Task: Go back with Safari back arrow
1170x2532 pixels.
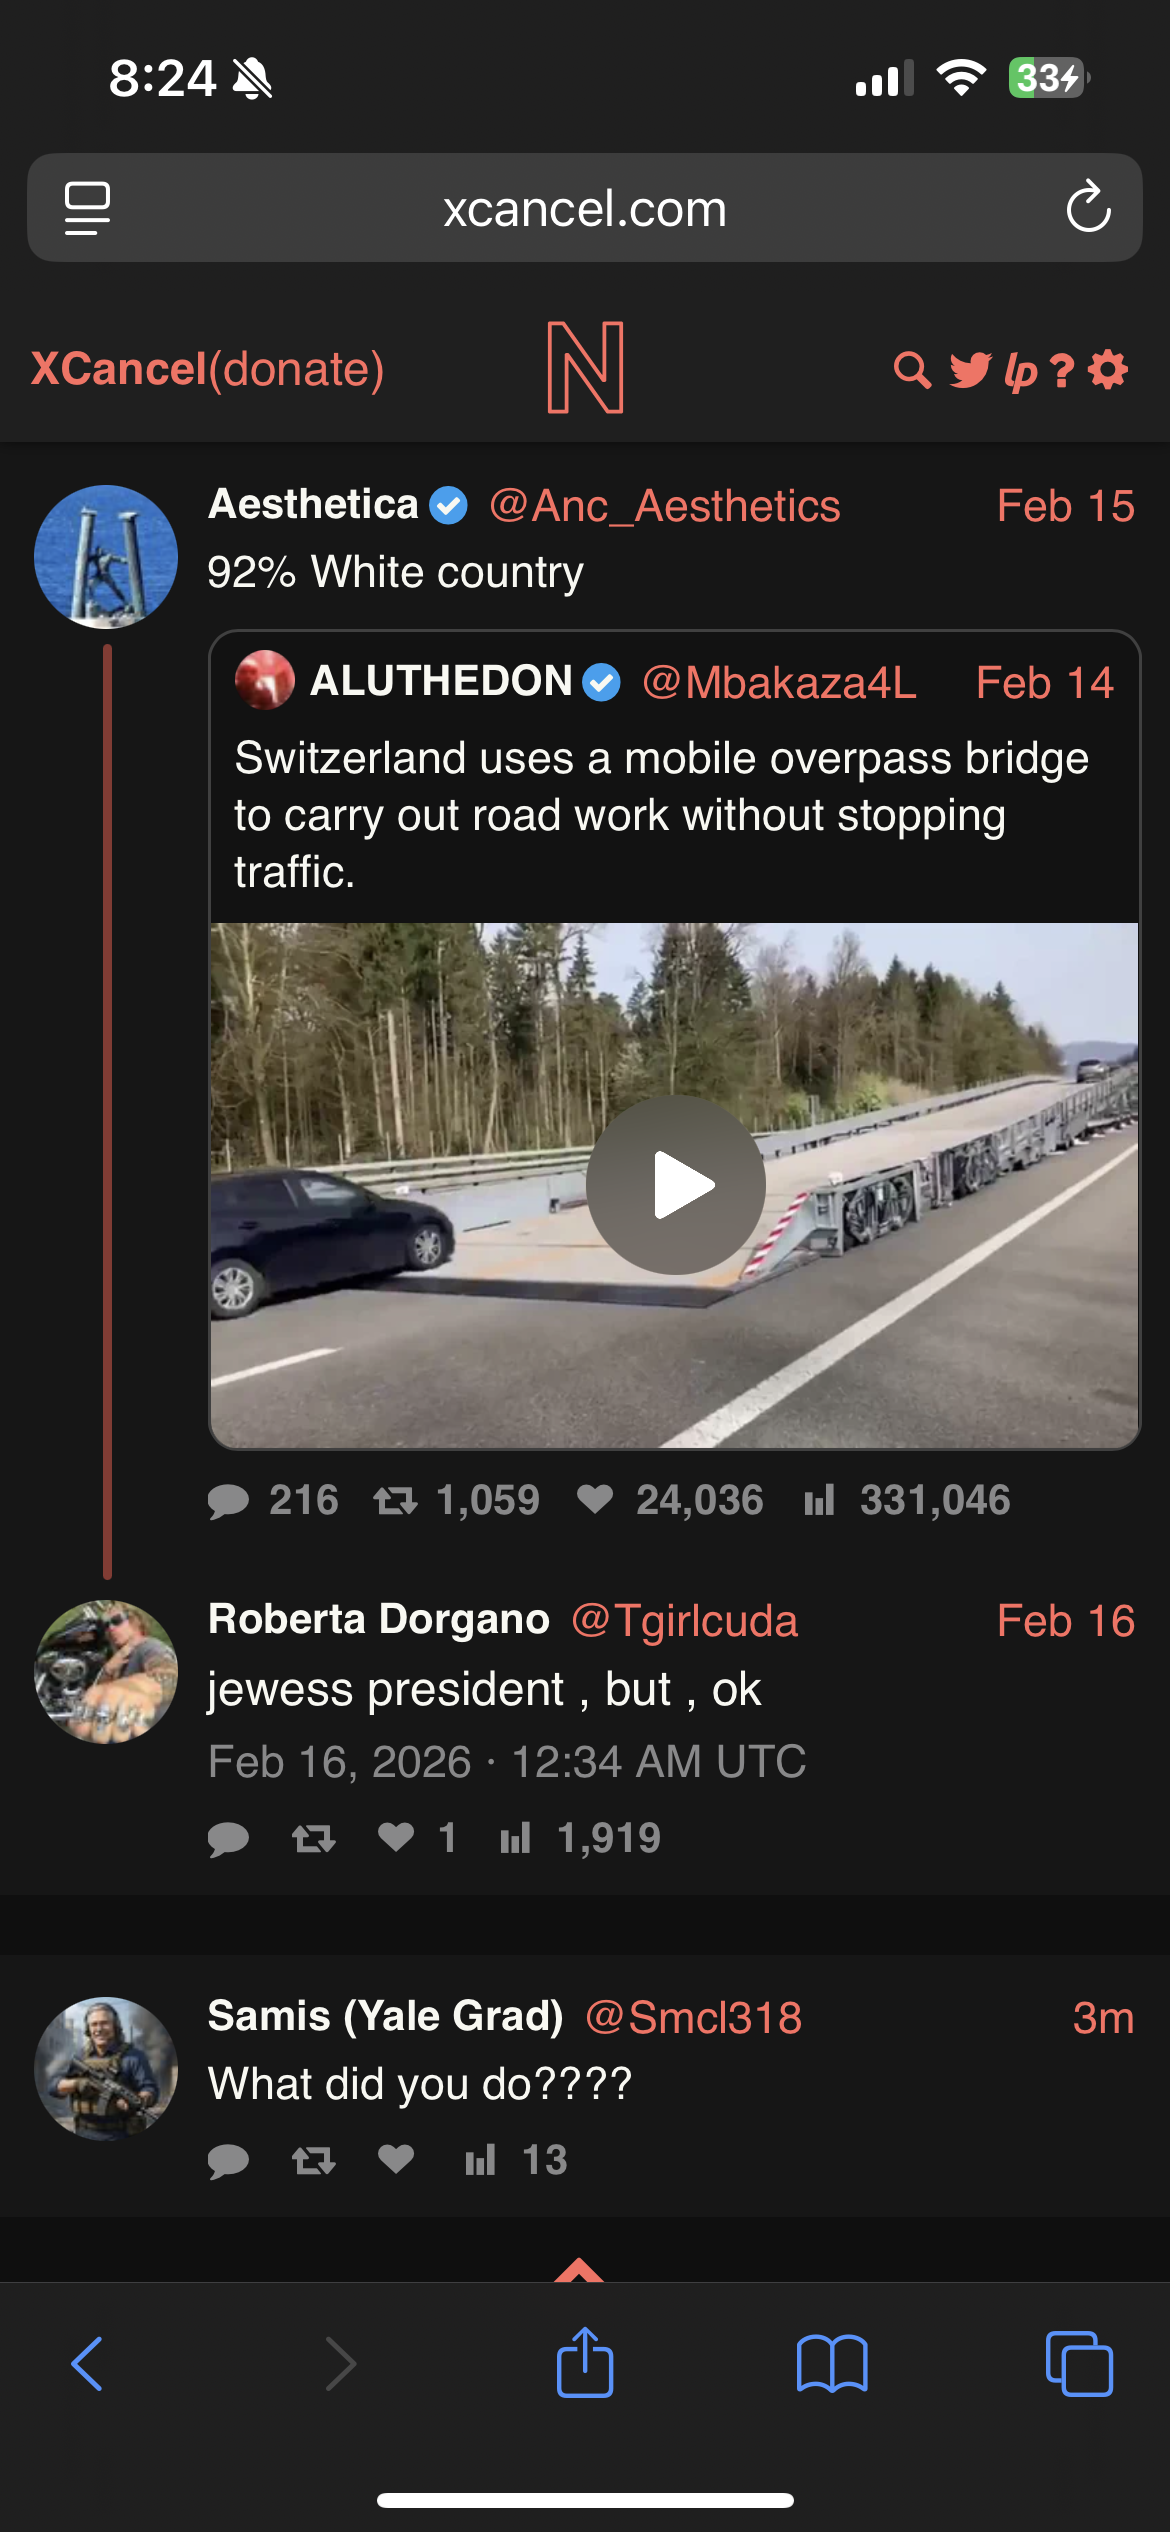Action: point(88,2364)
